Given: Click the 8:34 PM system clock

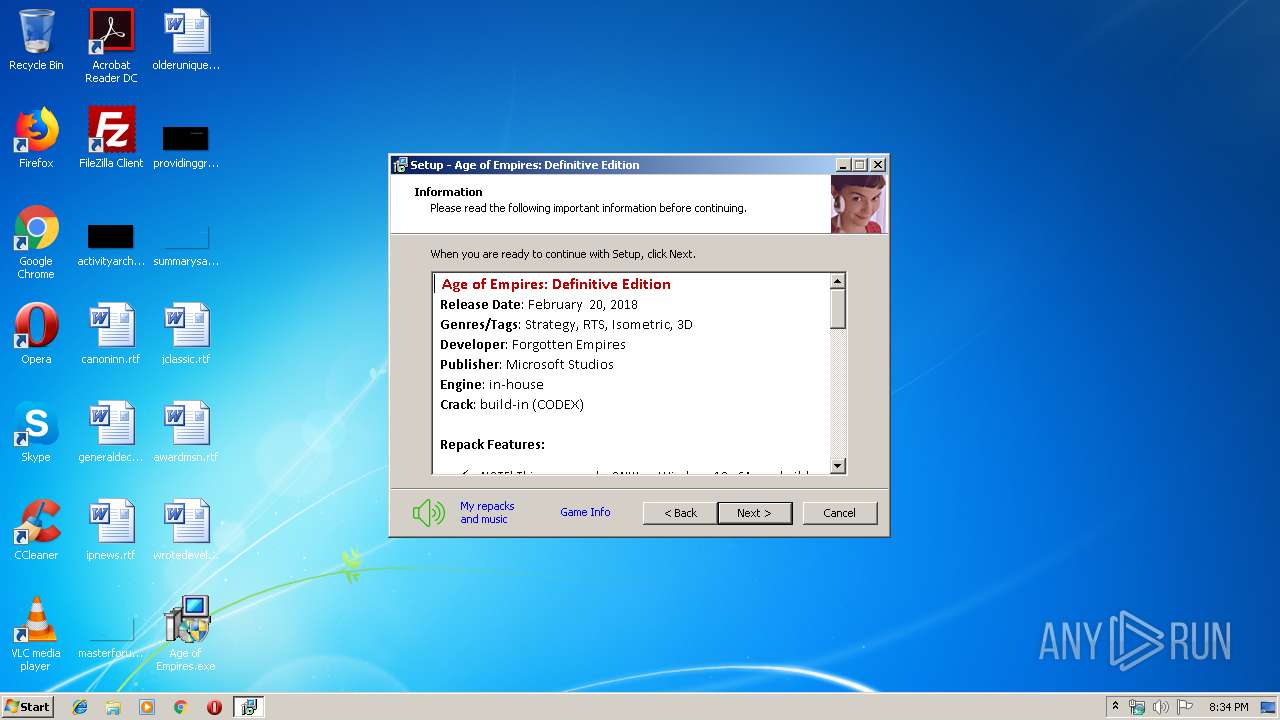Looking at the screenshot, I should [1228, 707].
